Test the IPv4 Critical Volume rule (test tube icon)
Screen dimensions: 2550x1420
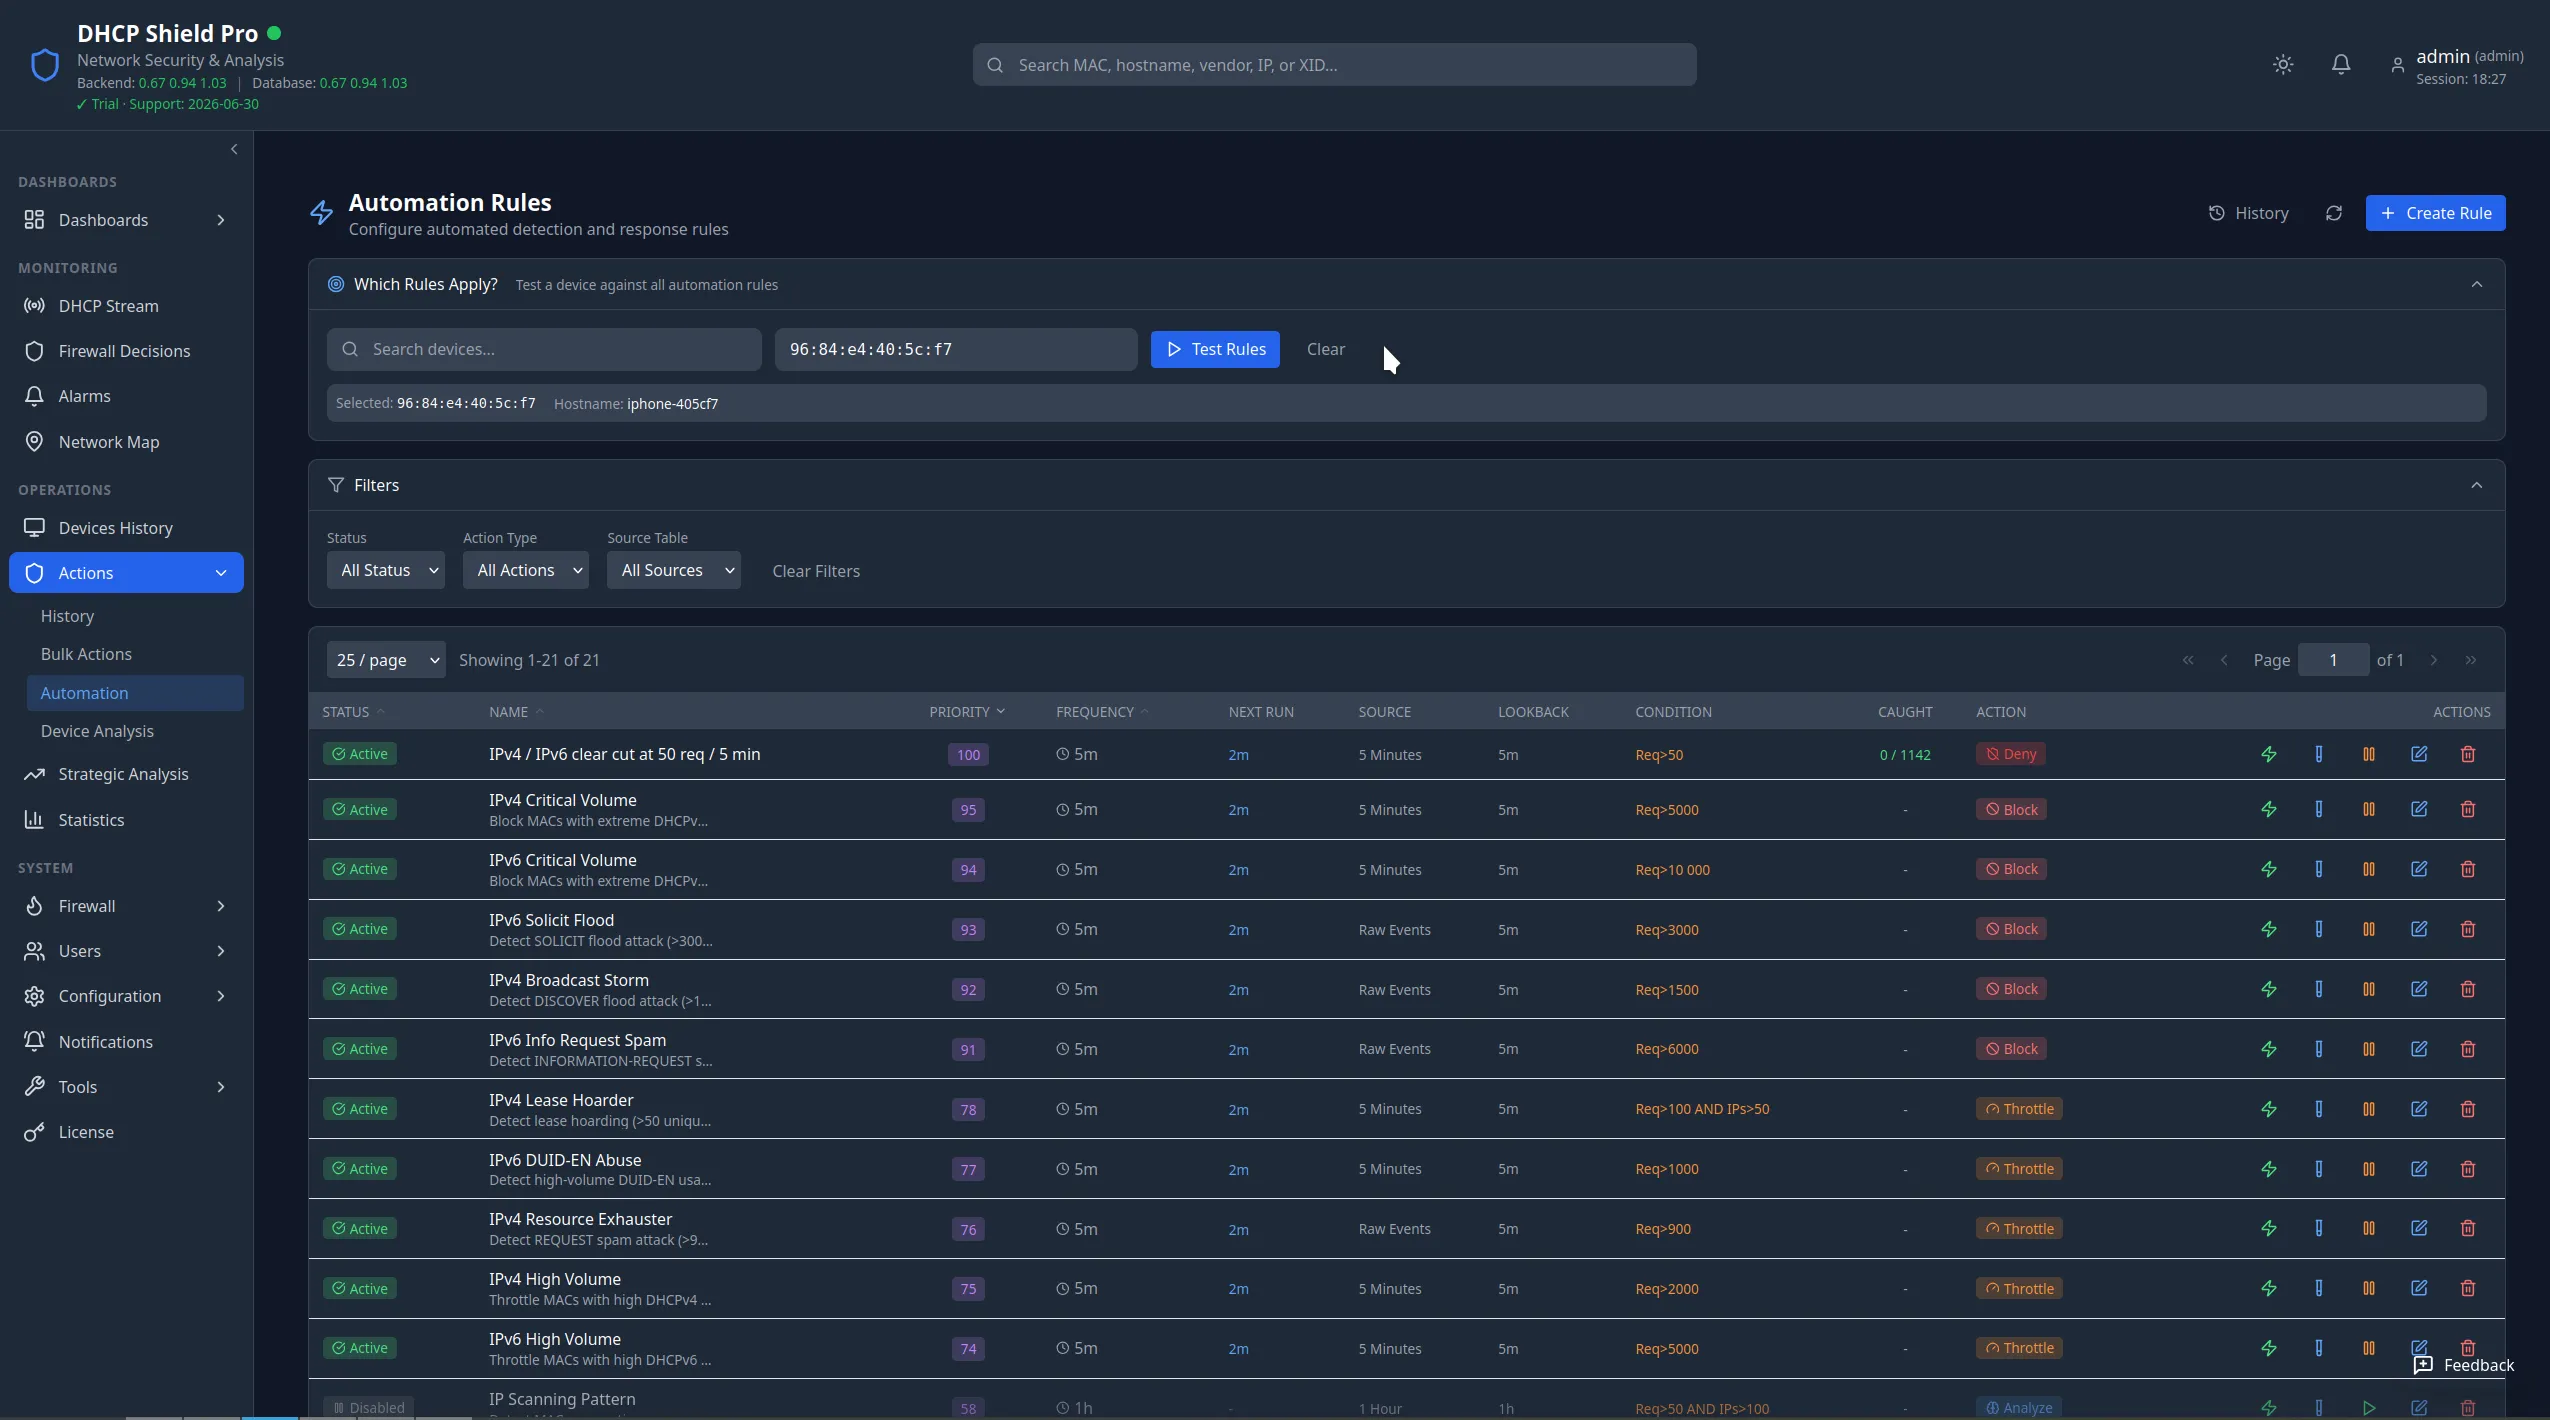pyautogui.click(x=2319, y=809)
